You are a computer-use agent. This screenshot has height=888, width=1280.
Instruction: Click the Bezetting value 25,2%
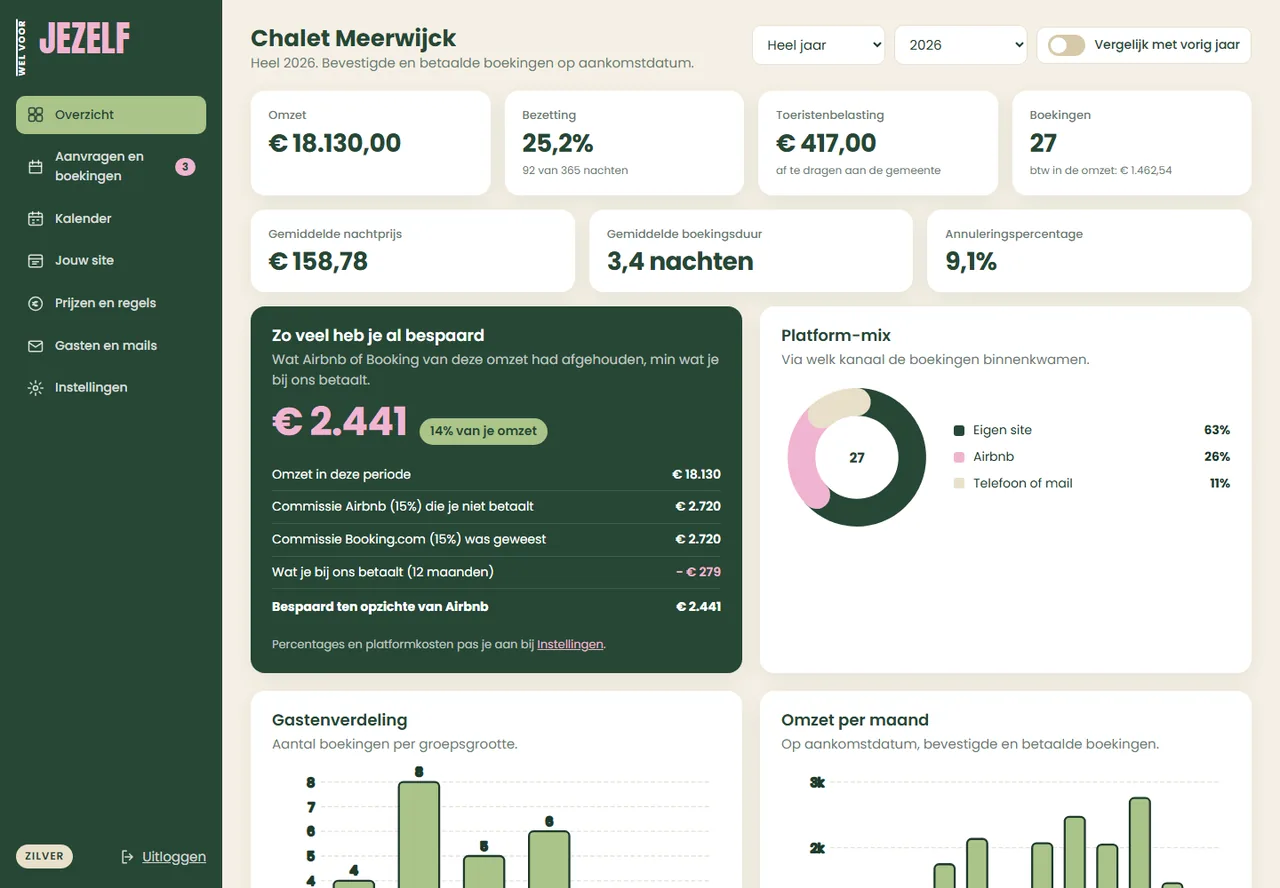(558, 143)
